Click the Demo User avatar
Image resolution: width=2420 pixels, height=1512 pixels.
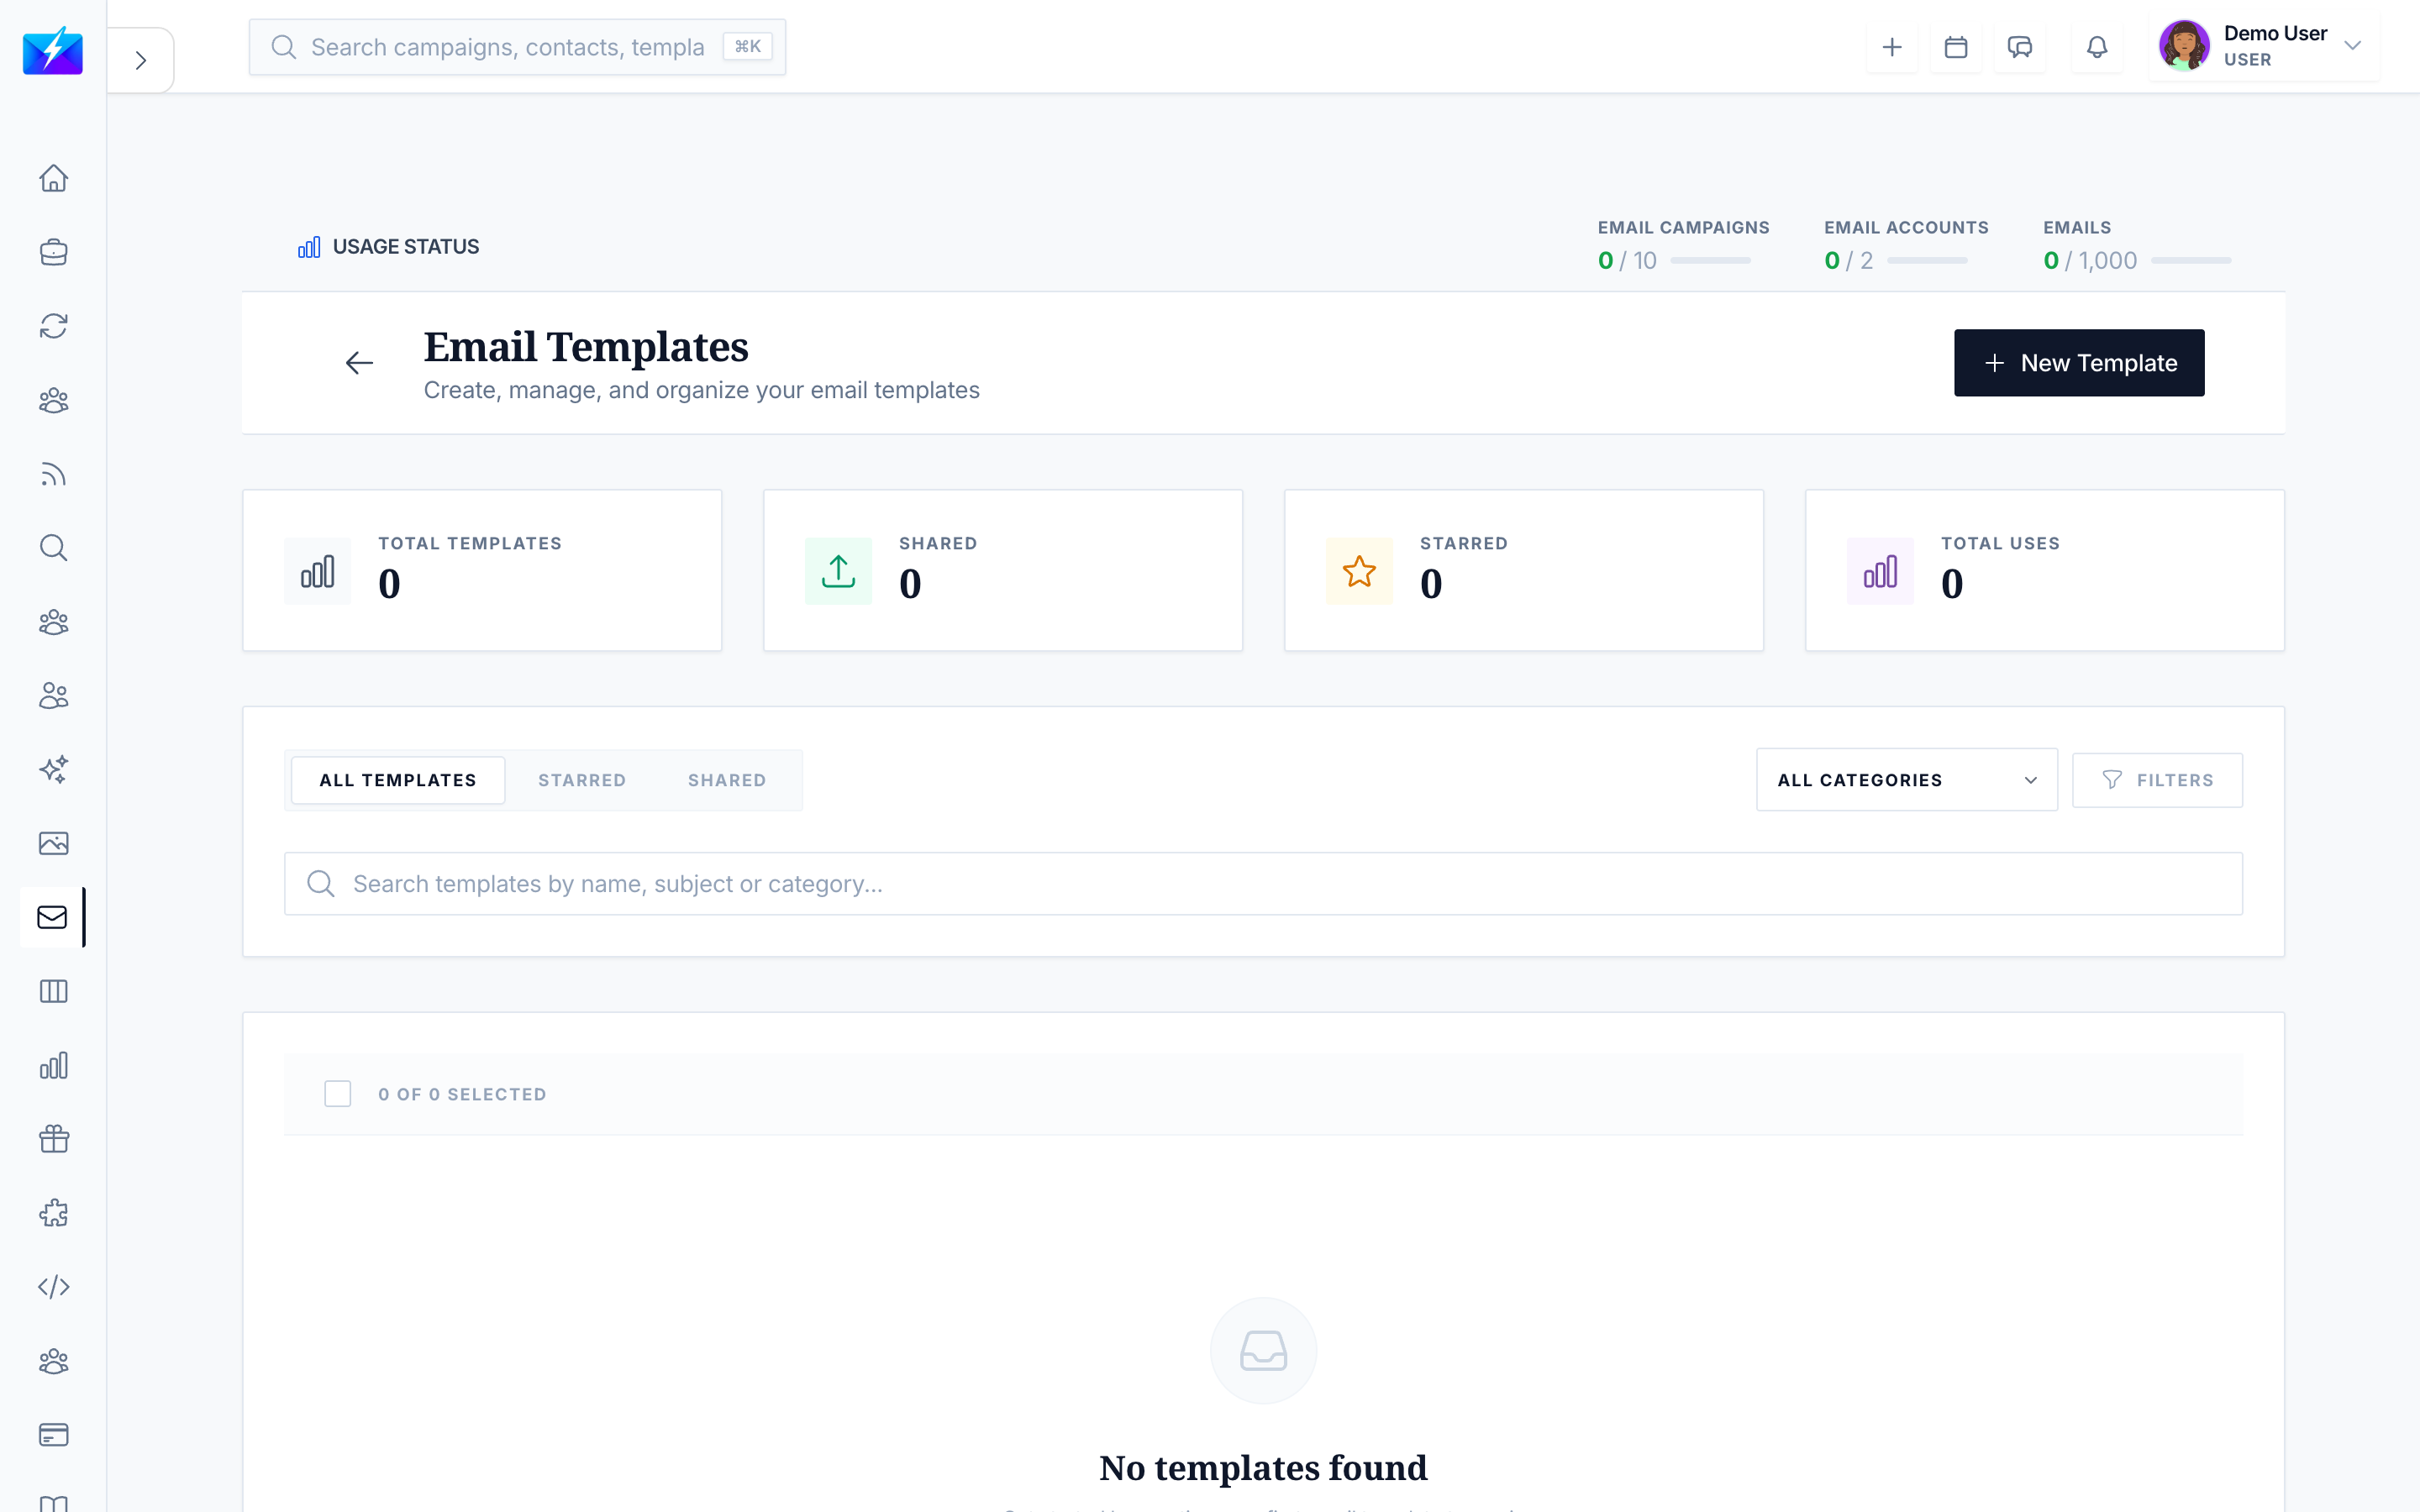click(2184, 46)
